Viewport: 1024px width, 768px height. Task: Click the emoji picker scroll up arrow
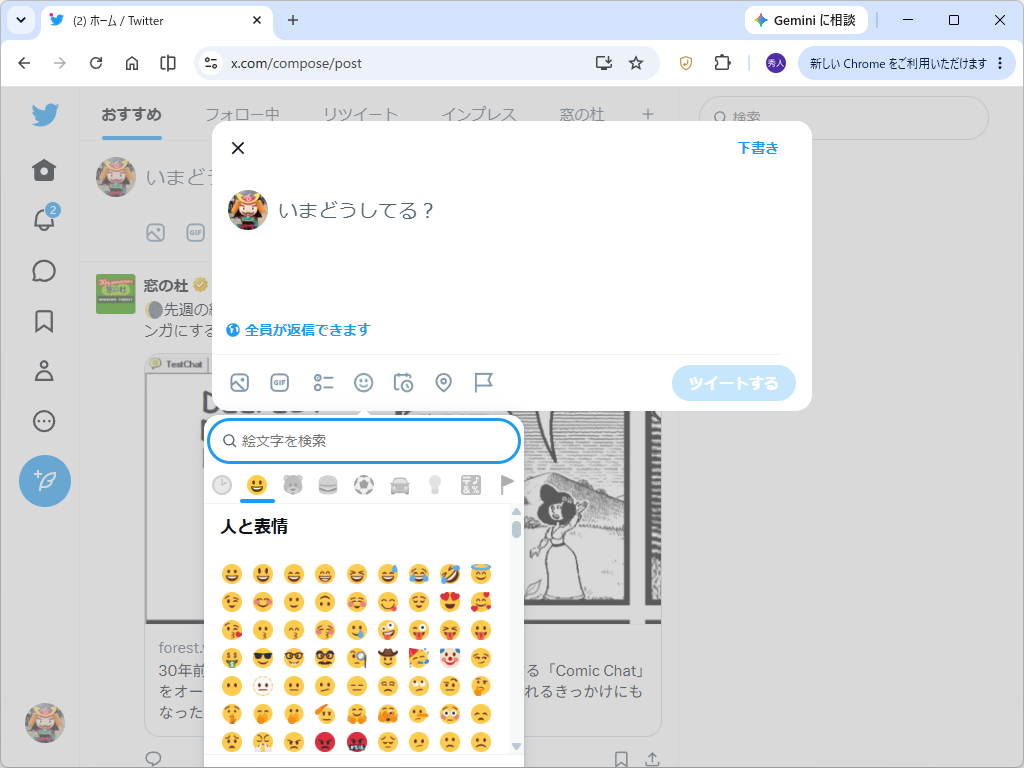(517, 512)
